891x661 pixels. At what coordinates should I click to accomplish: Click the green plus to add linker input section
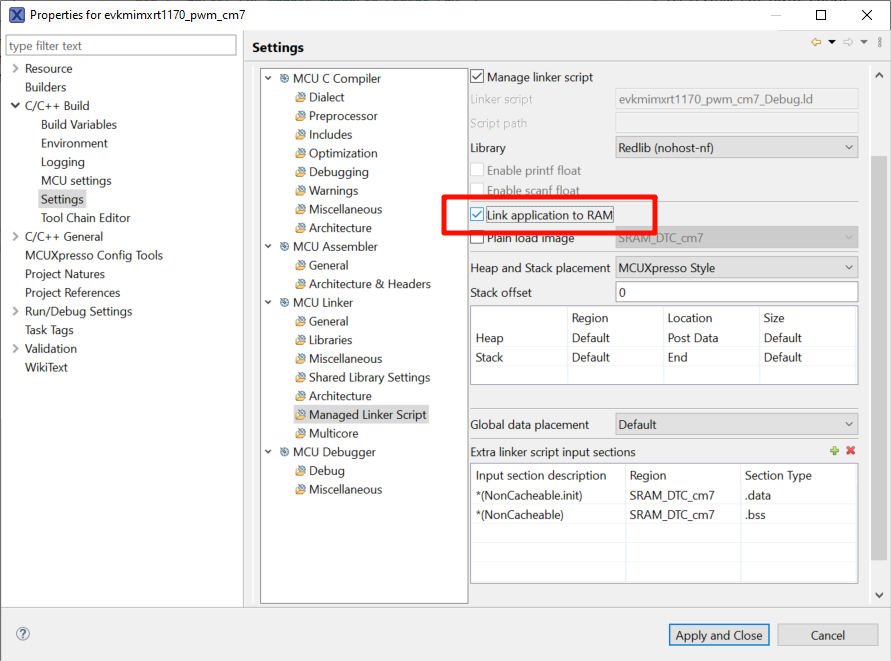[835, 451]
